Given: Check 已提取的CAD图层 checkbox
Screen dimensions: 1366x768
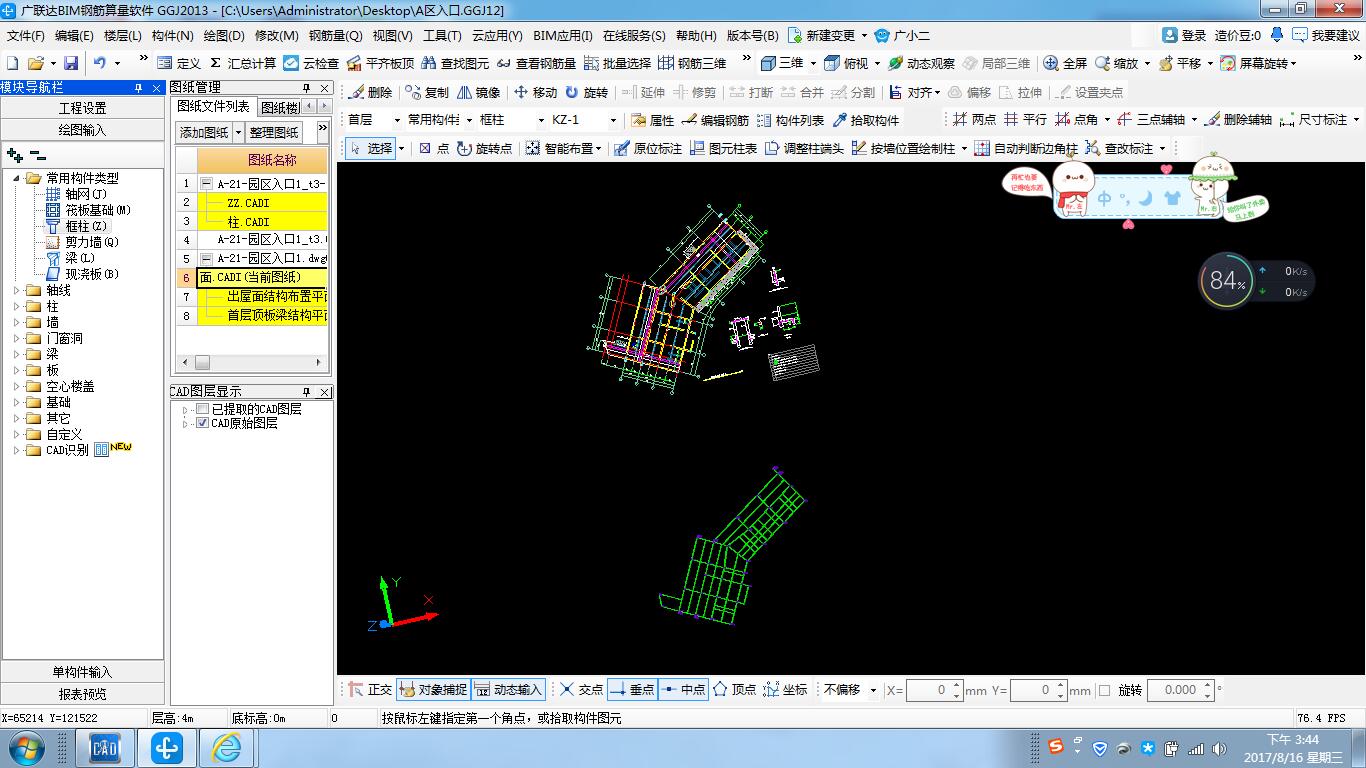Looking at the screenshot, I should pos(203,409).
